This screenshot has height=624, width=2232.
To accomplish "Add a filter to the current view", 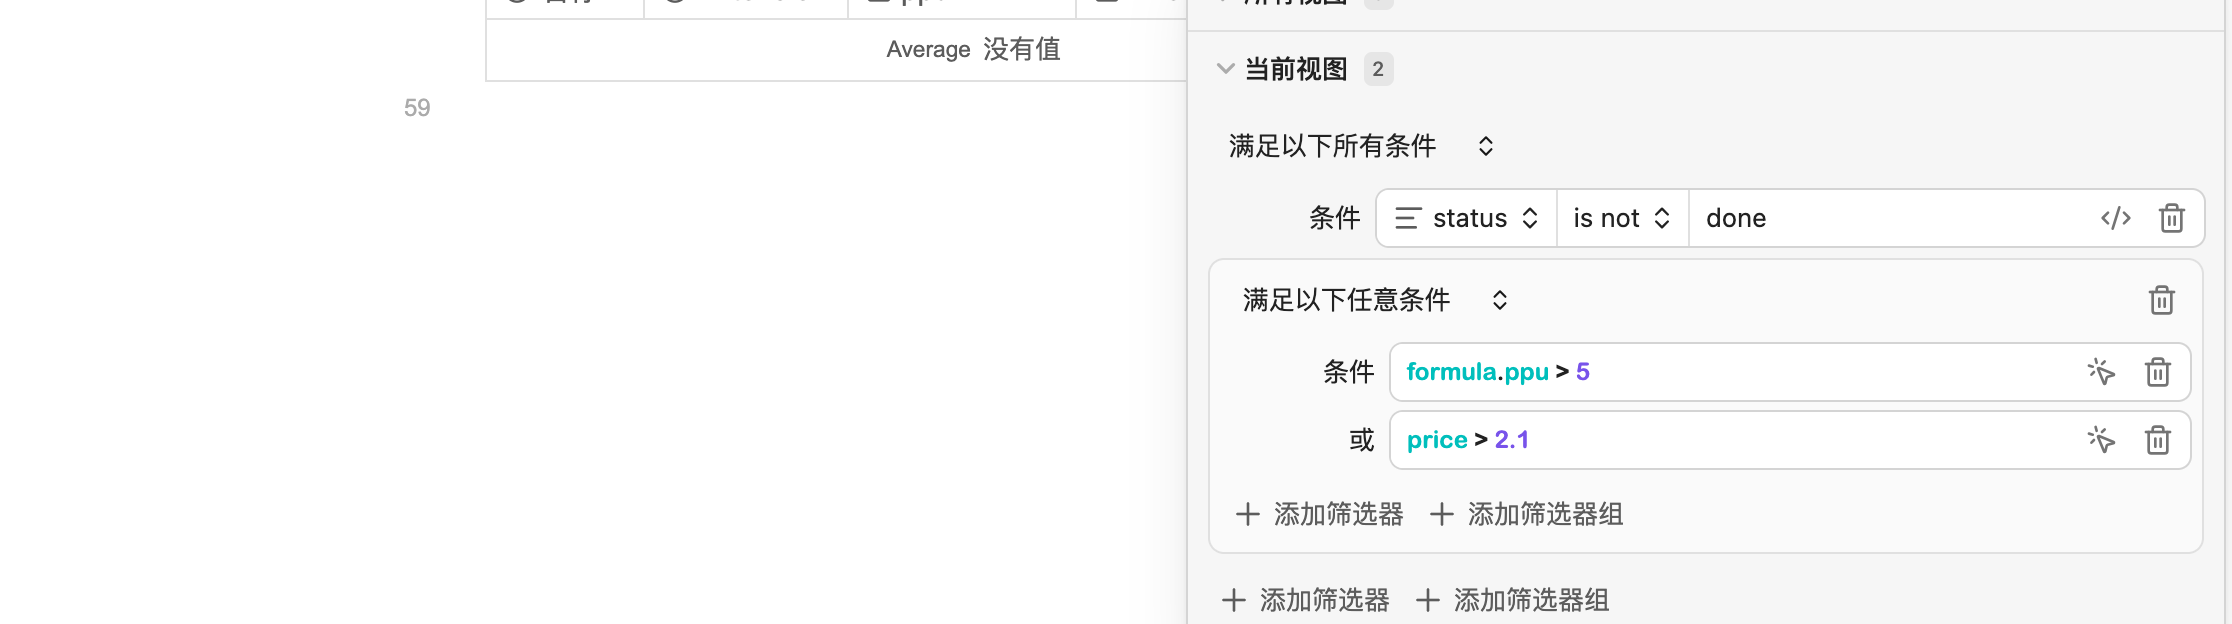I will click(x=1306, y=600).
